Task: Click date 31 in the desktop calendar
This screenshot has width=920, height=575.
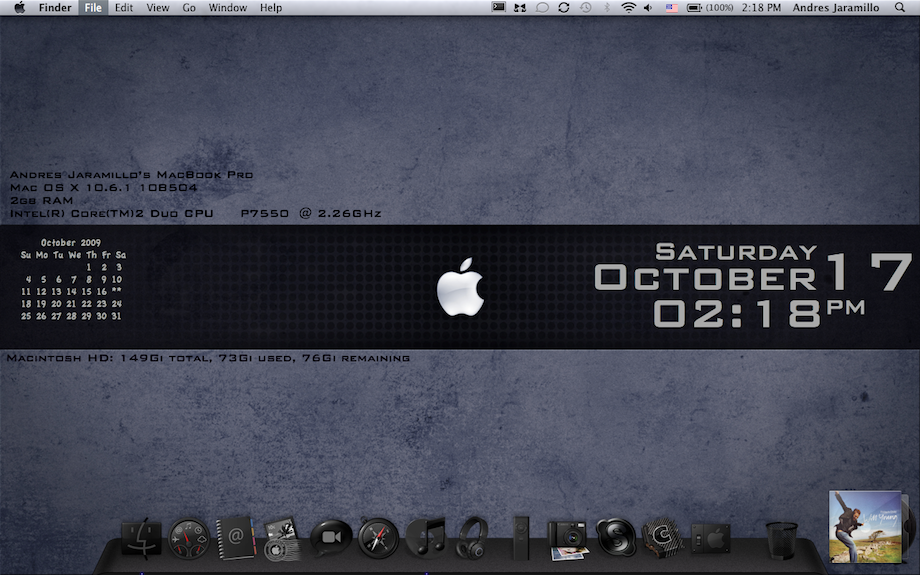Action: pos(116,316)
